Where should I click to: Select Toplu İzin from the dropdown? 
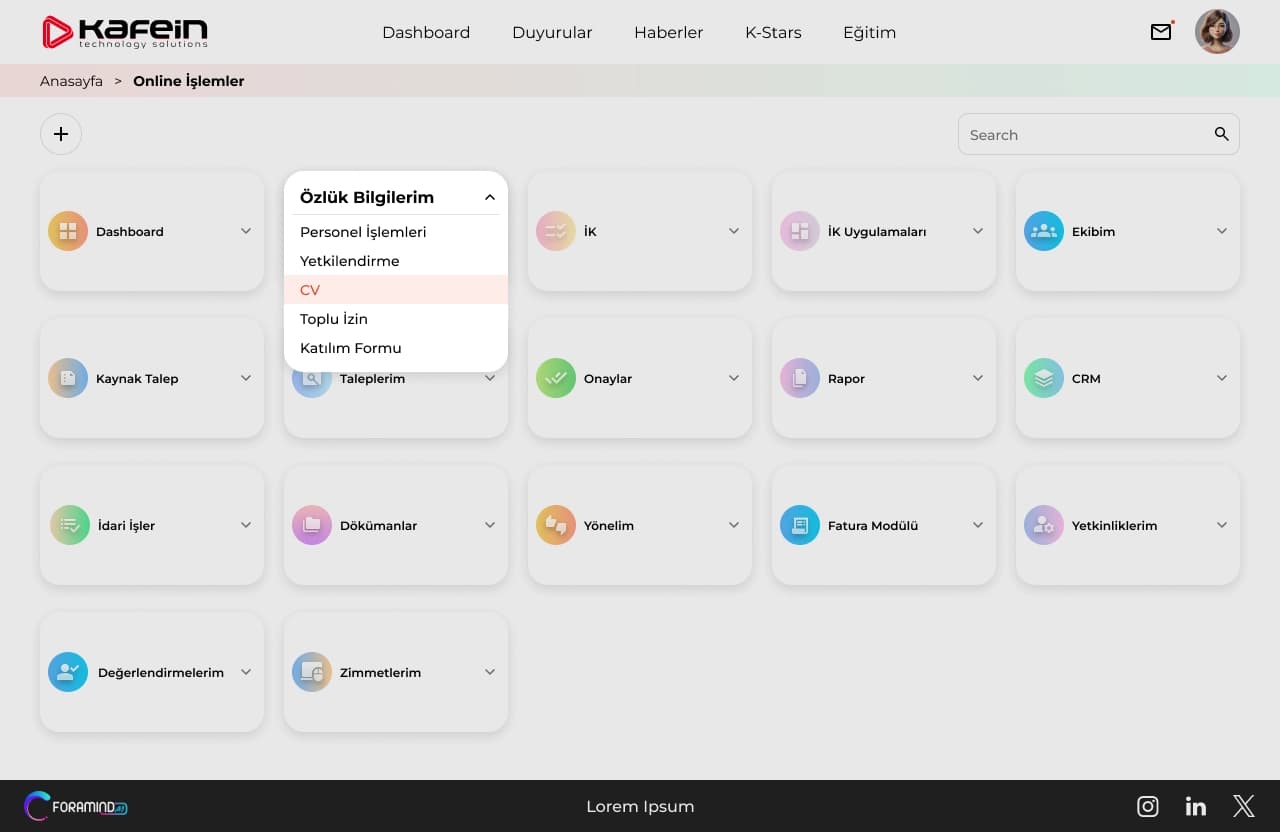396,319
